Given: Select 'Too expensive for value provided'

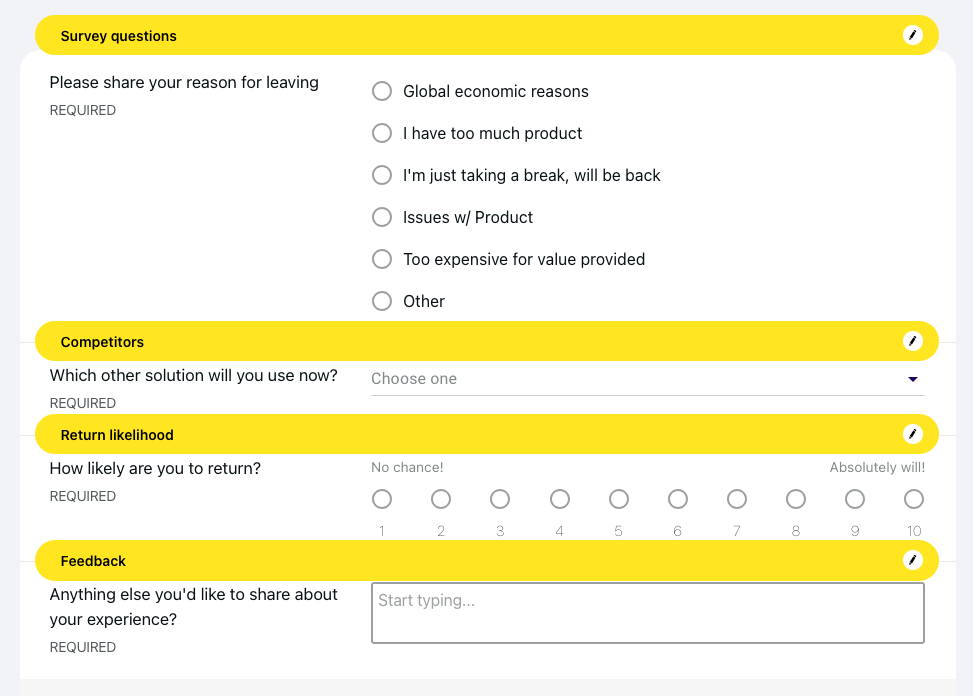Looking at the screenshot, I should coord(382,259).
